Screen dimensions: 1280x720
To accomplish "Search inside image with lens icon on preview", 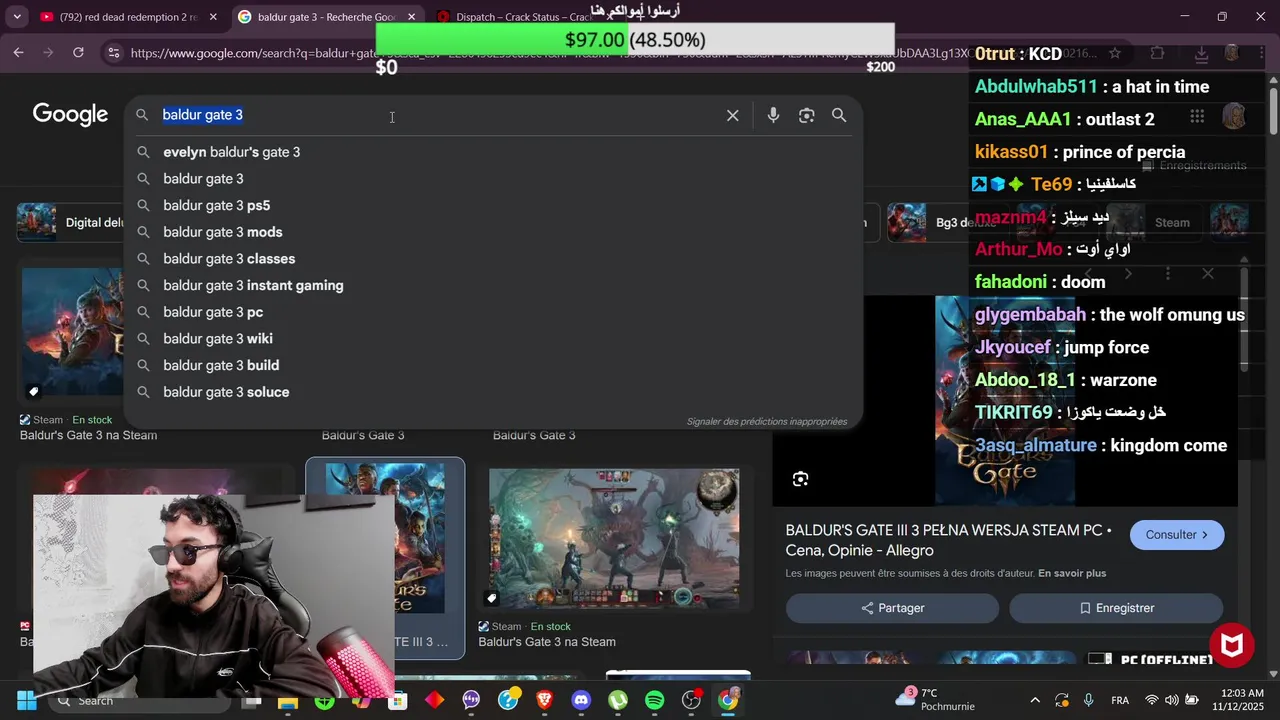I will click(x=800, y=479).
